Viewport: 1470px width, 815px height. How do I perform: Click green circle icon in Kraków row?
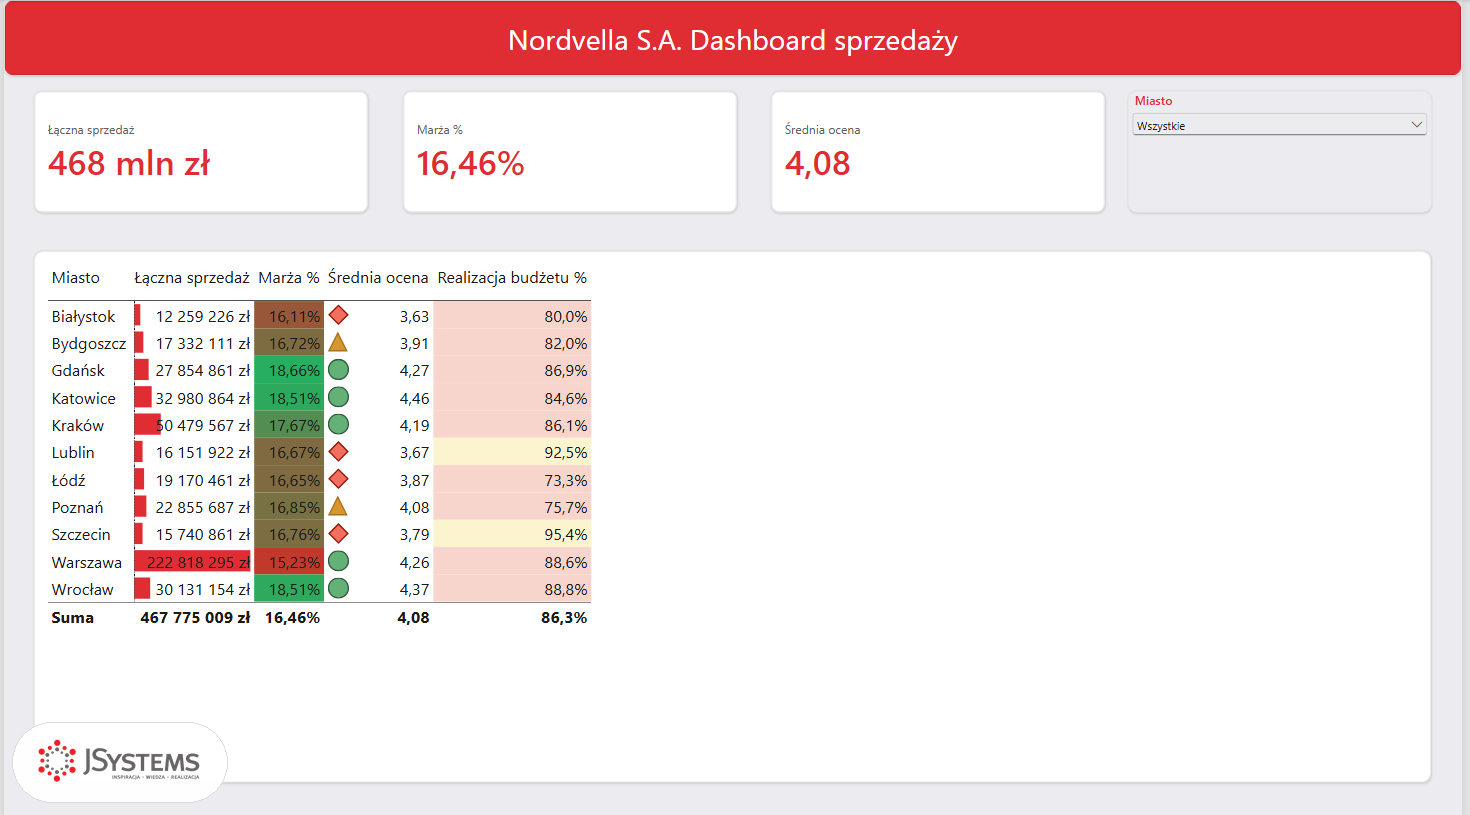[339, 425]
